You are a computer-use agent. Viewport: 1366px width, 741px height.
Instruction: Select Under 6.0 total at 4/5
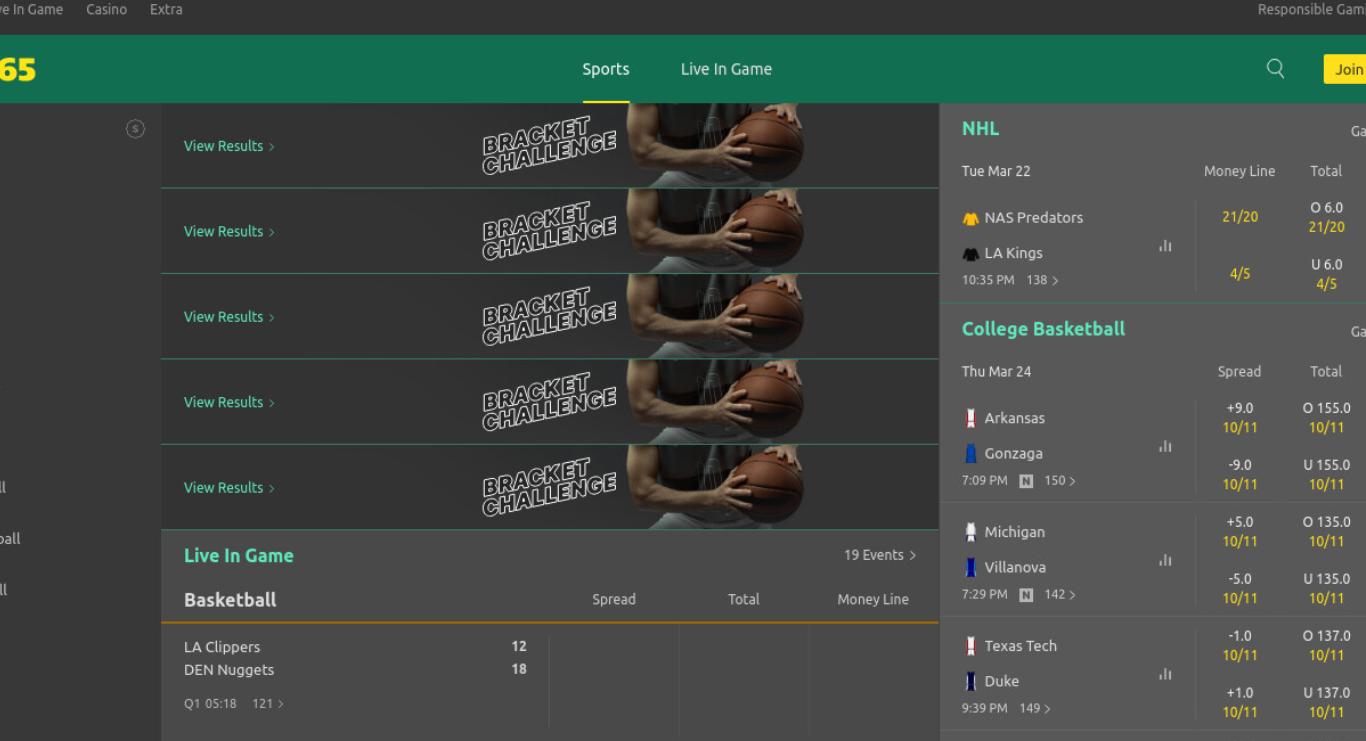1326,274
